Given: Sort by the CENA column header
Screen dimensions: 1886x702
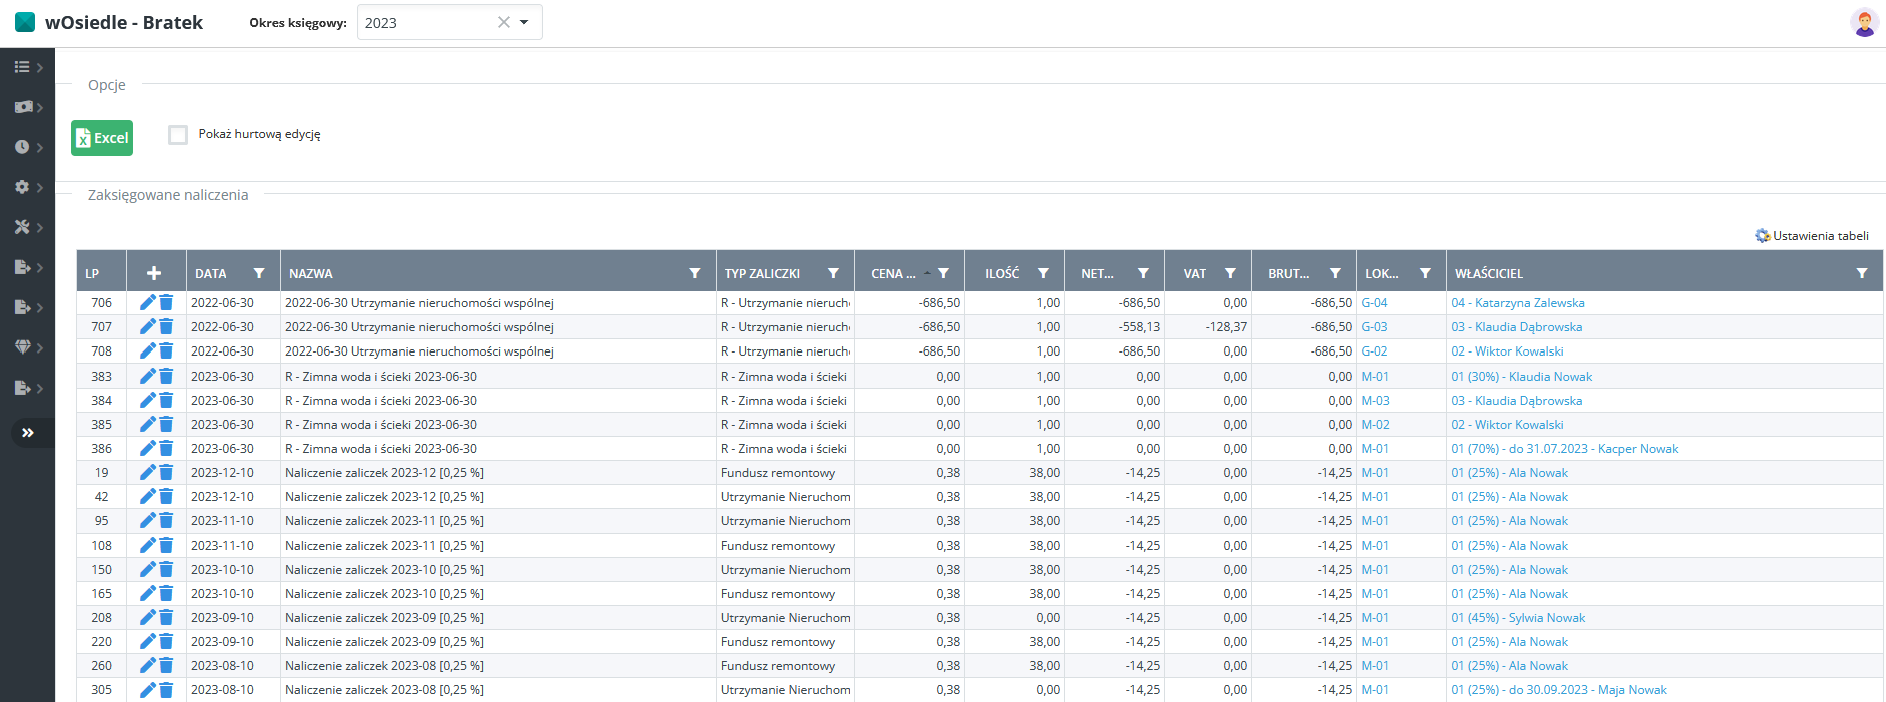Looking at the screenshot, I should [x=892, y=273].
